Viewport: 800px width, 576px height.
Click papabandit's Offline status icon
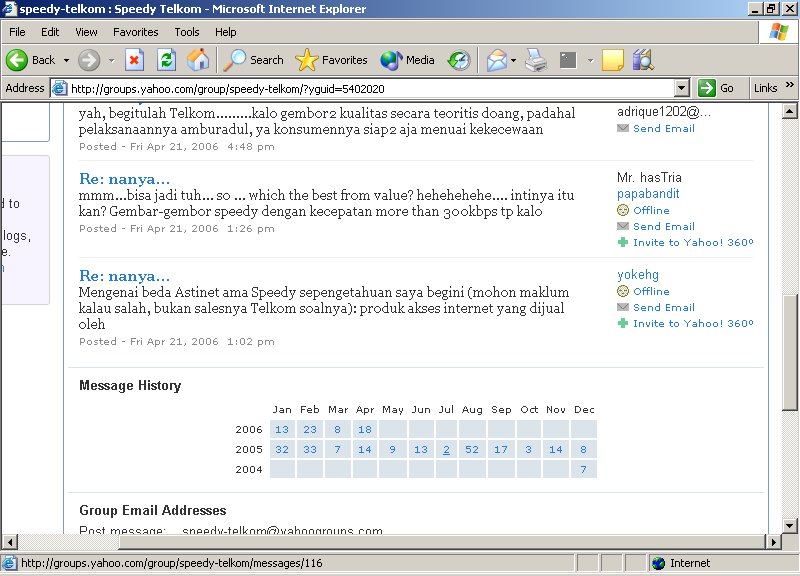coord(623,210)
